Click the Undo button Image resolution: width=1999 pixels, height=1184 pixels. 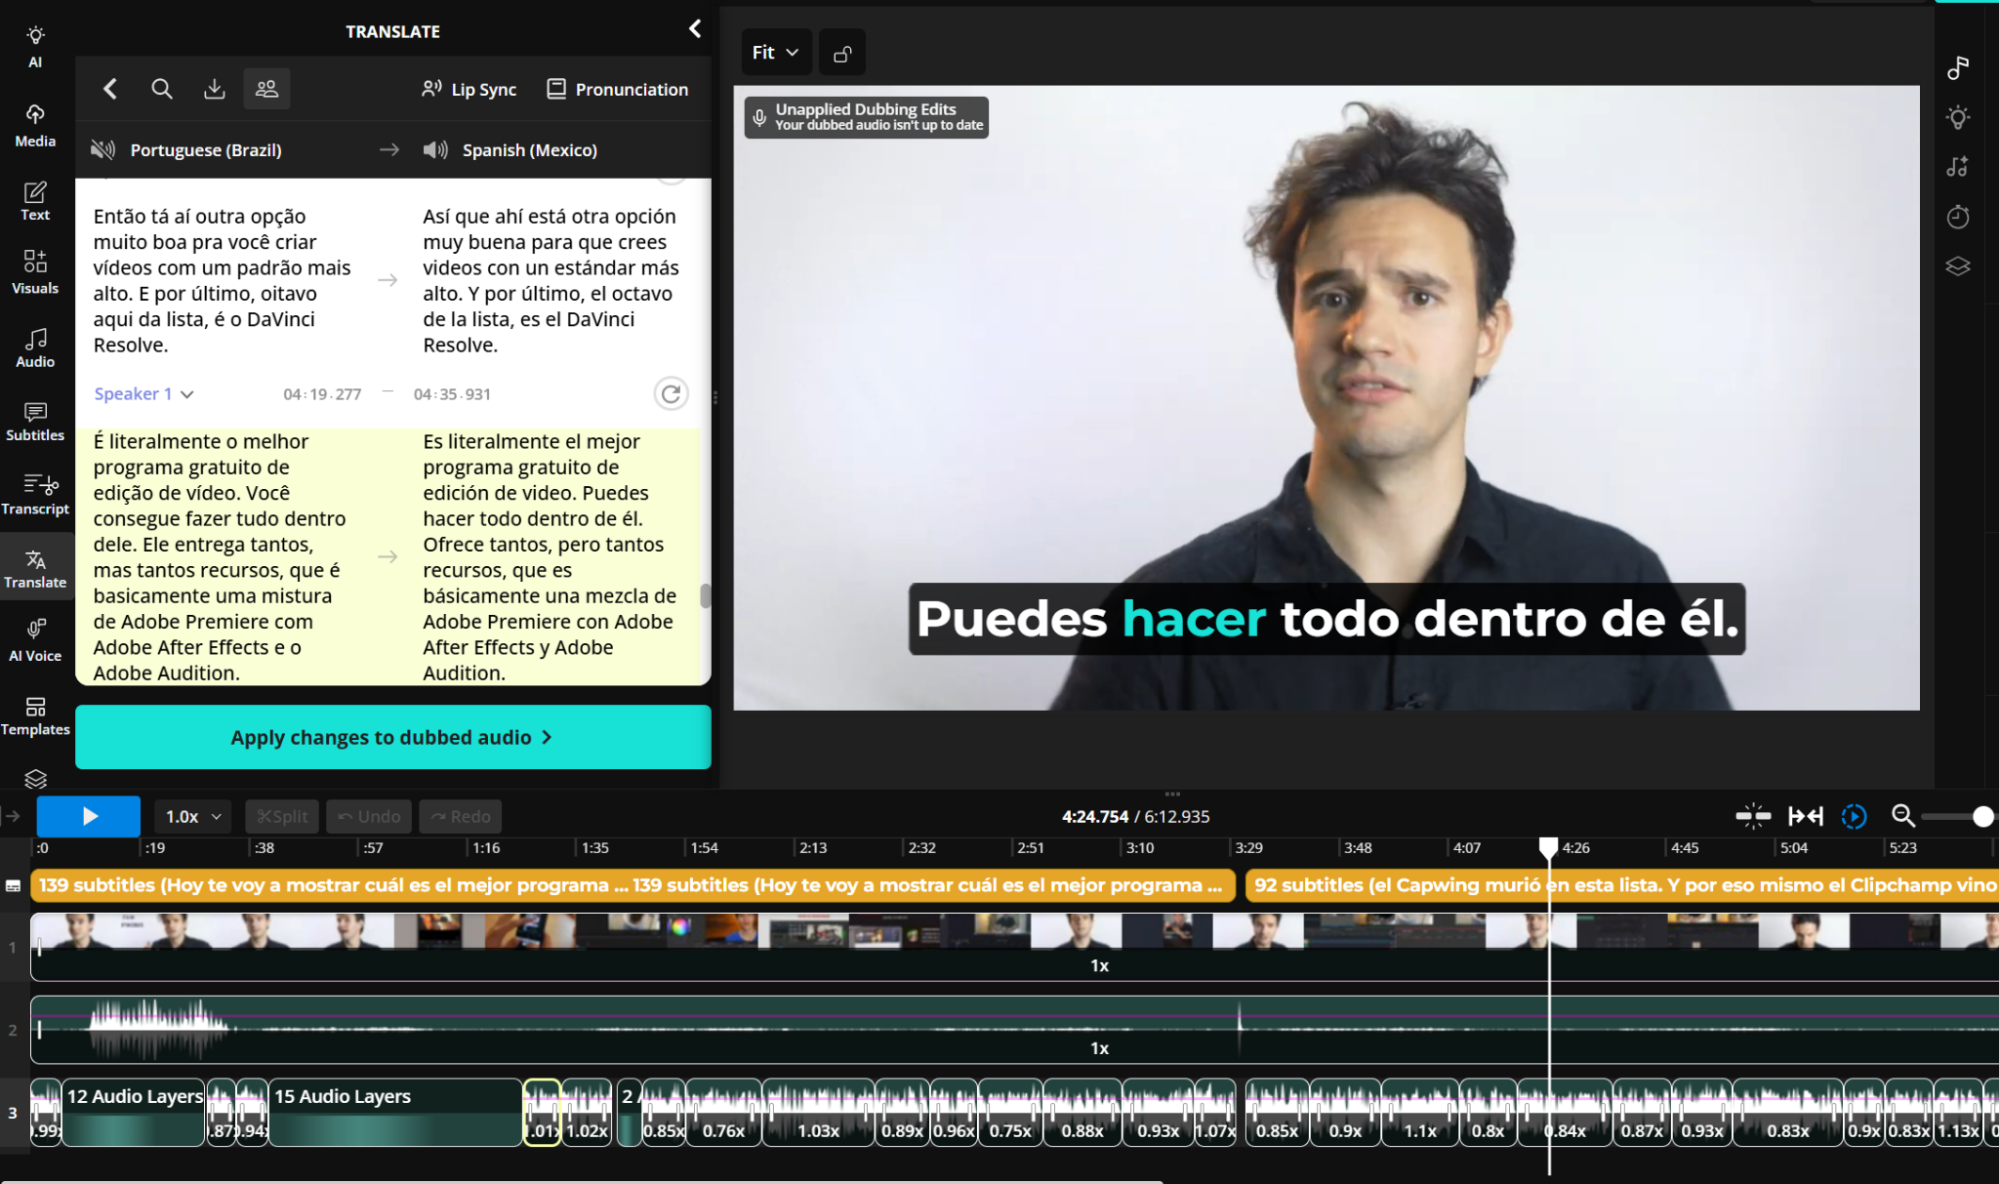tap(368, 816)
